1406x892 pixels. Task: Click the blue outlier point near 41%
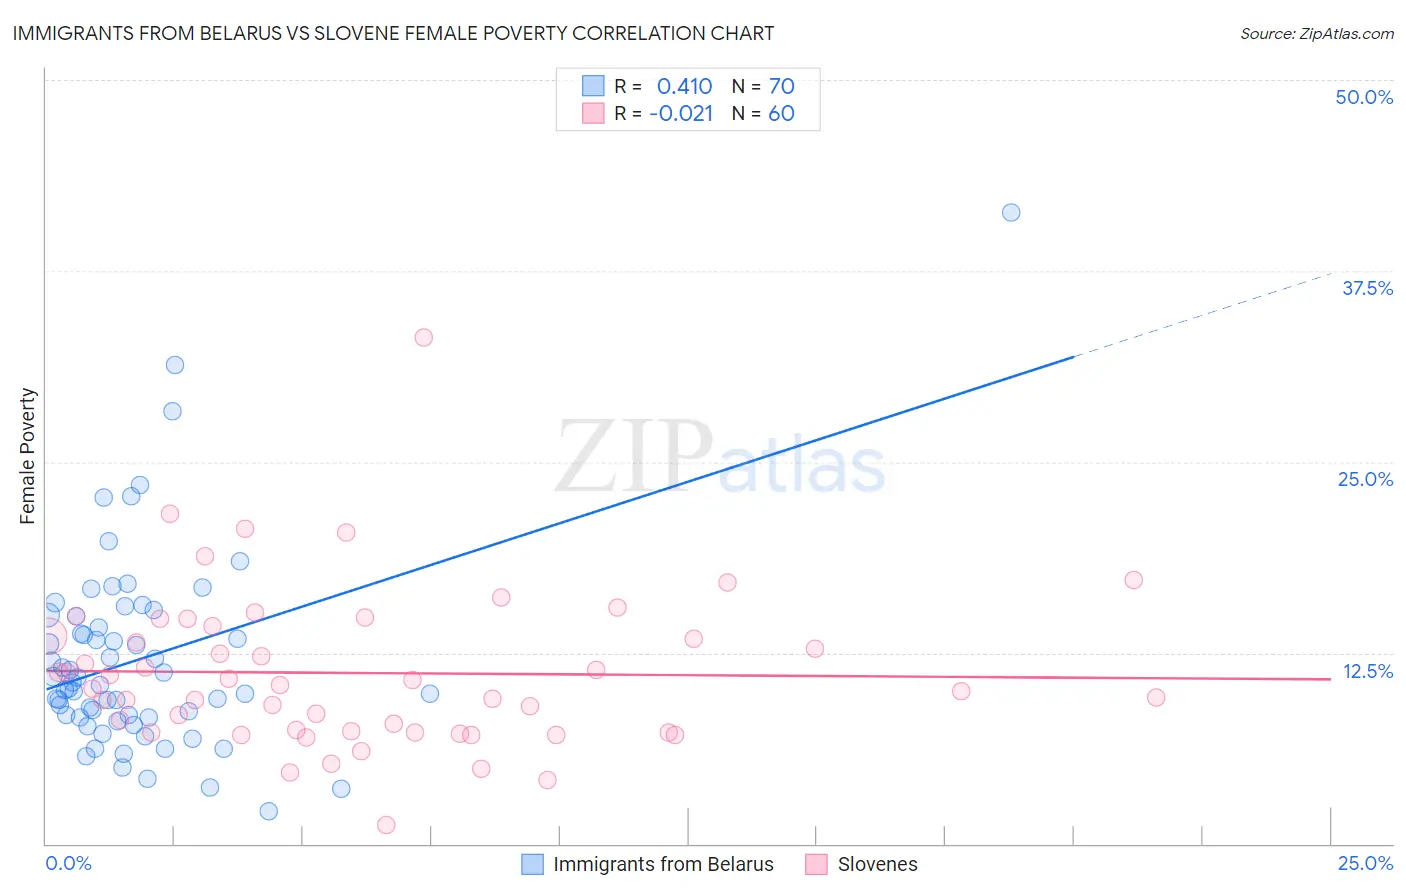[1011, 212]
